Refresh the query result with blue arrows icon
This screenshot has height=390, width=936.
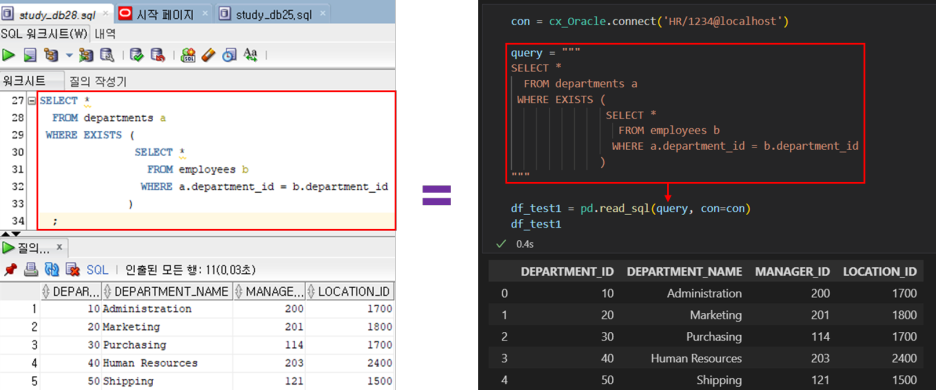[x=51, y=269]
